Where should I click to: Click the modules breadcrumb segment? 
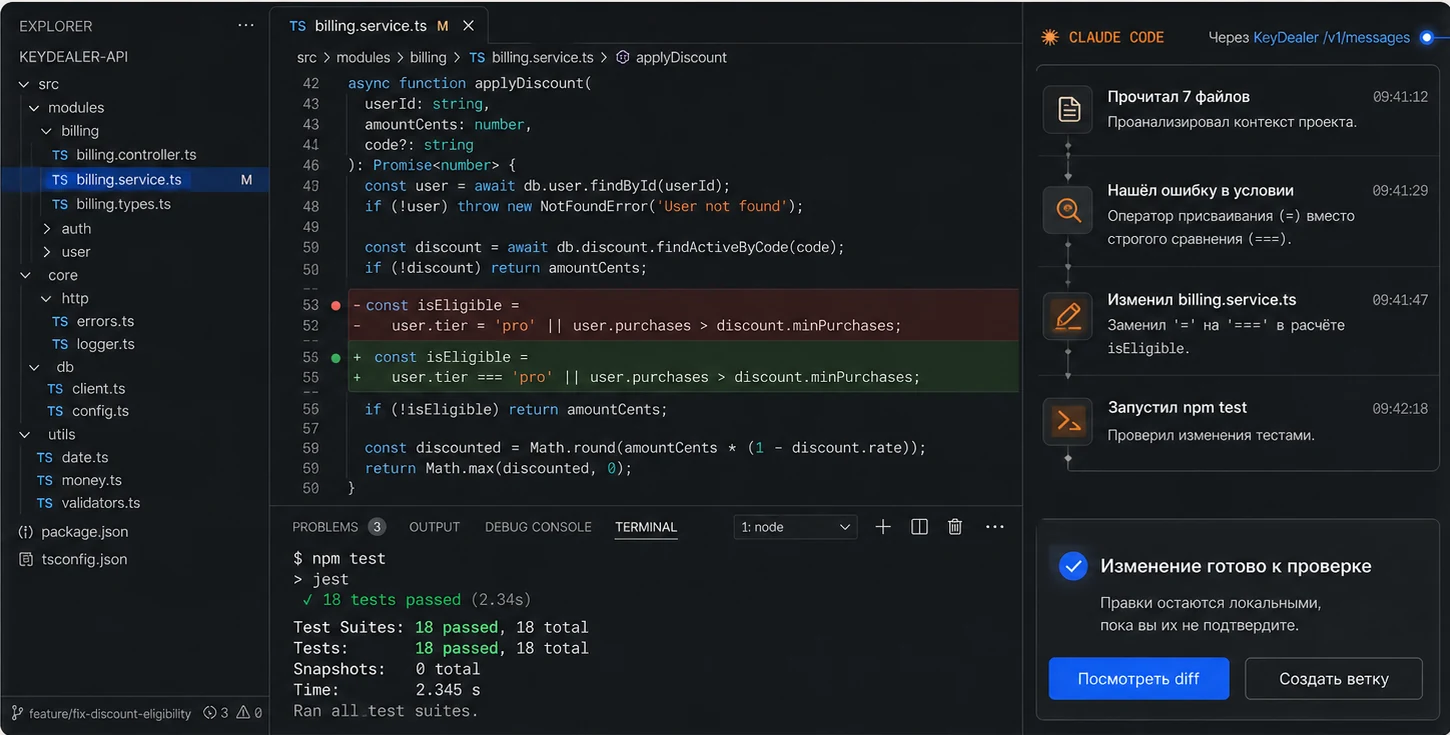click(x=363, y=58)
